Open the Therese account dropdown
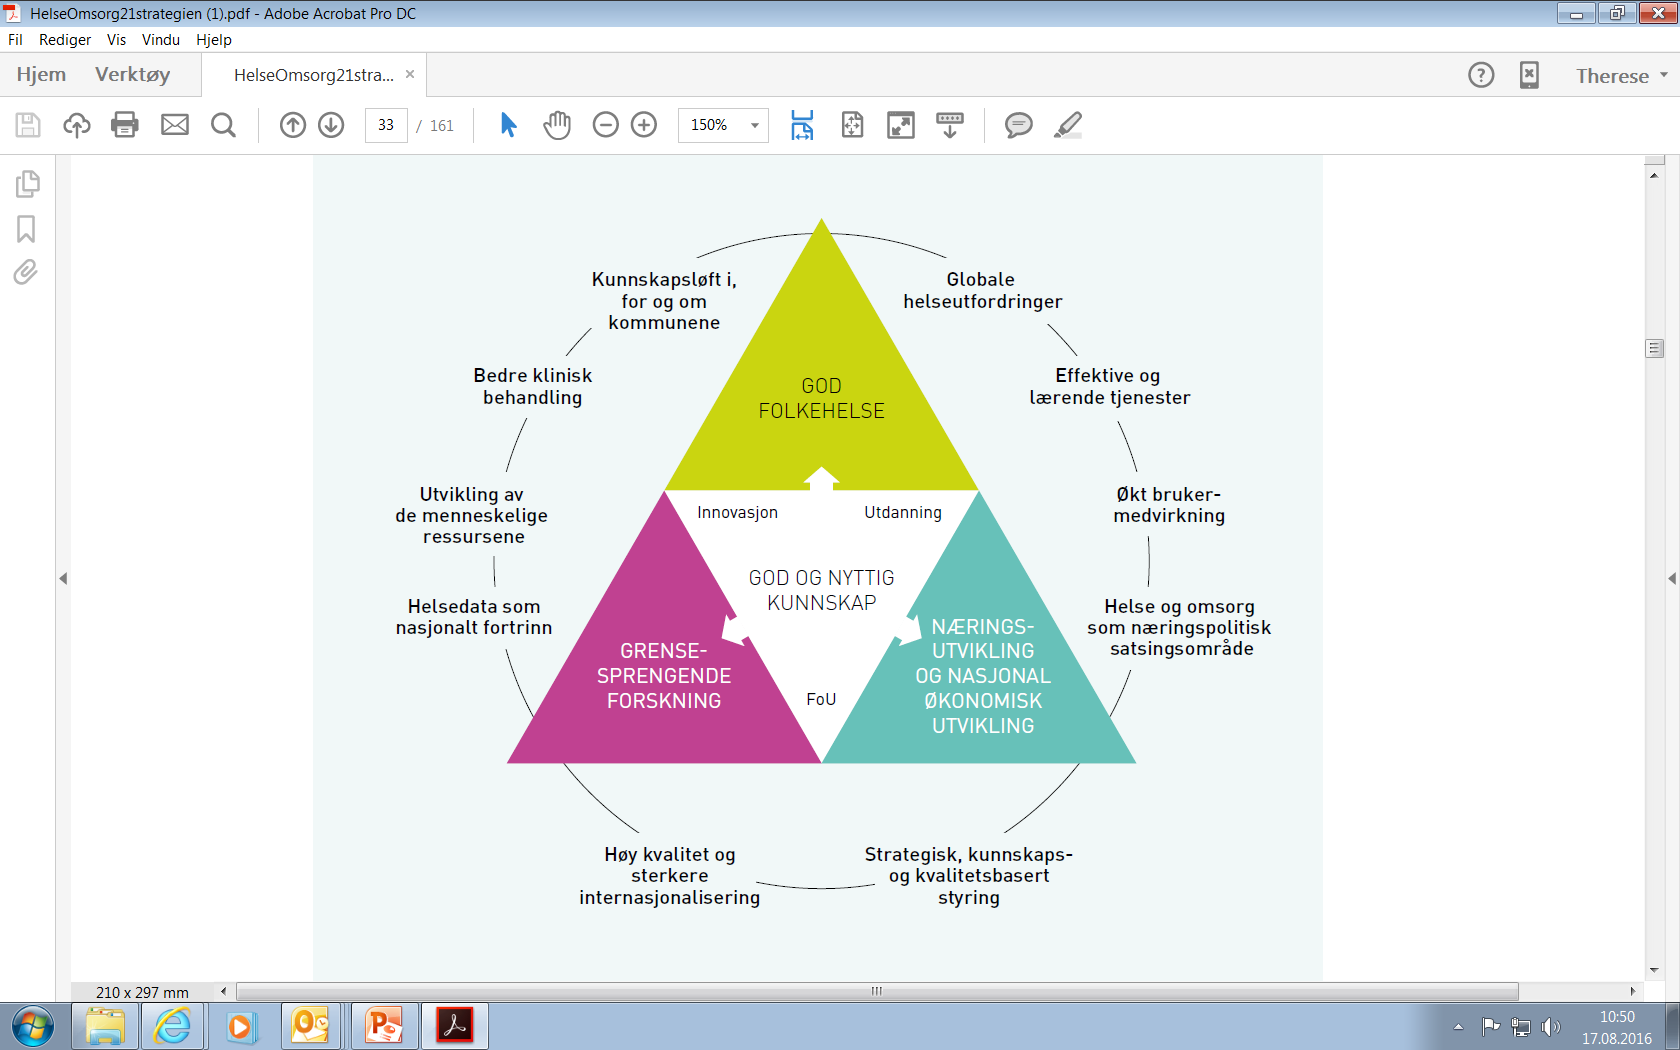1680x1050 pixels. (1622, 76)
